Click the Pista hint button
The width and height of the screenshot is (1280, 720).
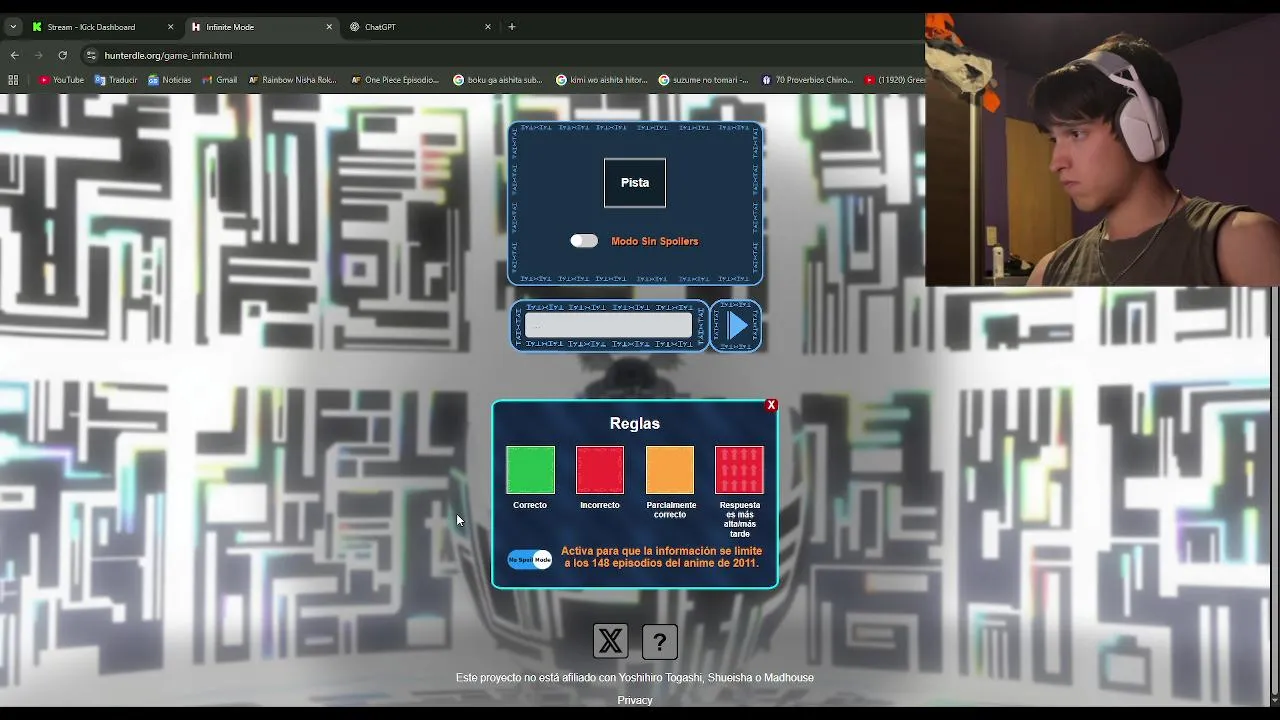pyautogui.click(x=635, y=183)
